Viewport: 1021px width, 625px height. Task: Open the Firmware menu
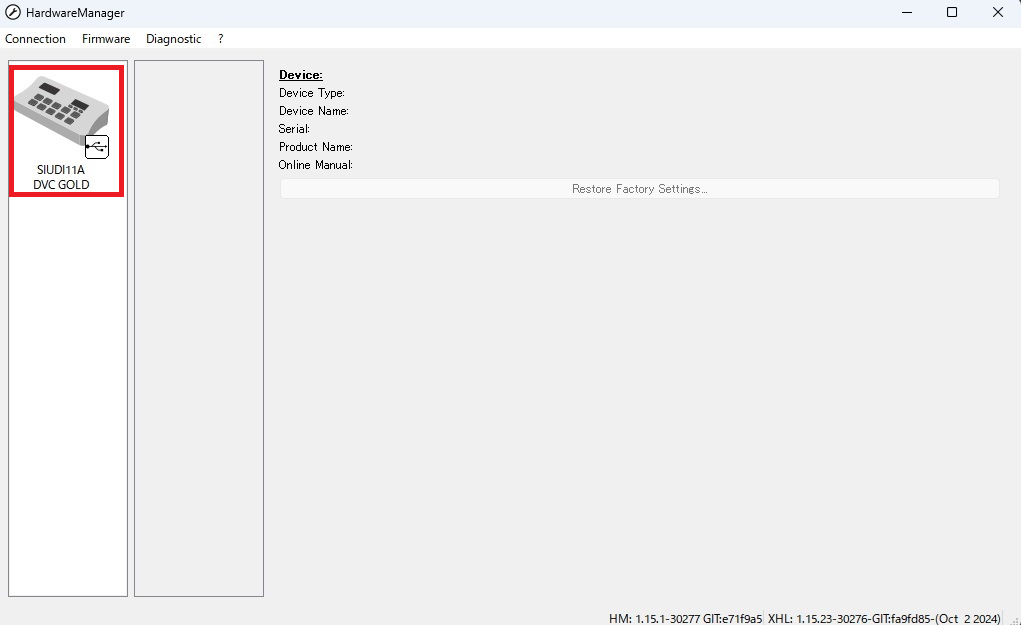click(x=106, y=39)
